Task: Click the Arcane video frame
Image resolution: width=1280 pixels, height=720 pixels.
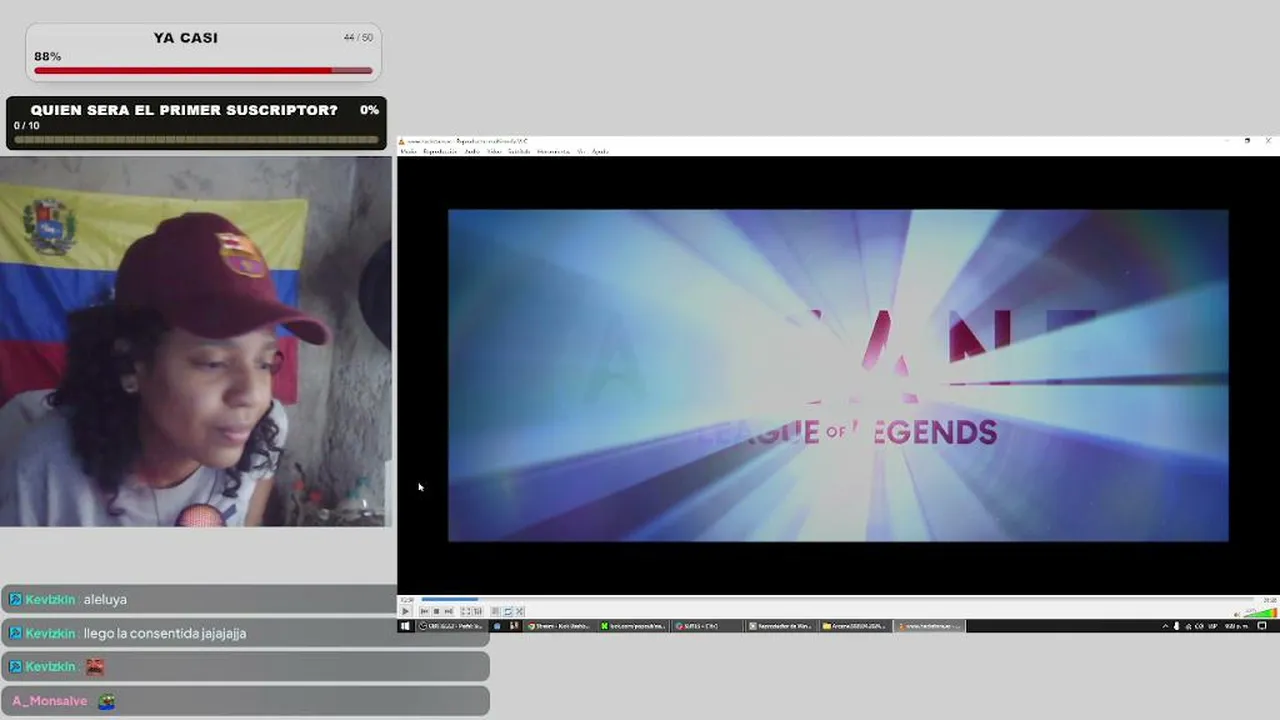Action: [x=838, y=375]
